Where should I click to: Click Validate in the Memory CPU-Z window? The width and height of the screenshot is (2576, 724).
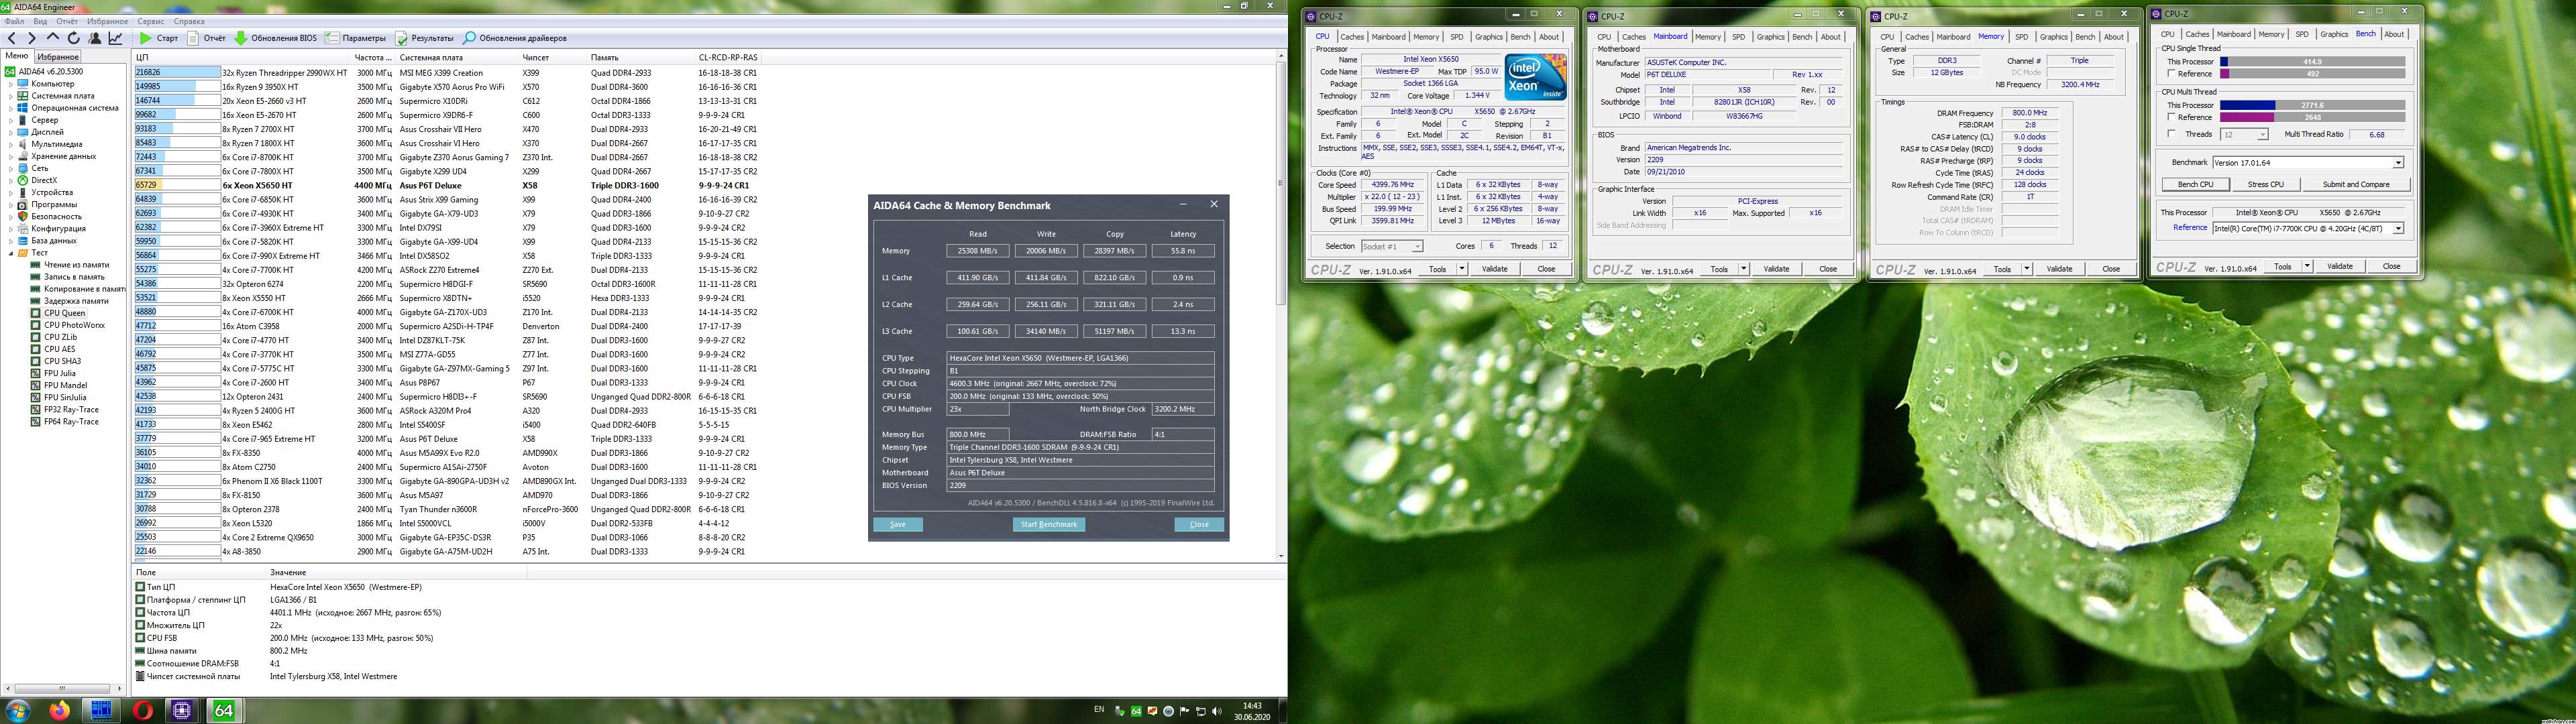click(2059, 269)
